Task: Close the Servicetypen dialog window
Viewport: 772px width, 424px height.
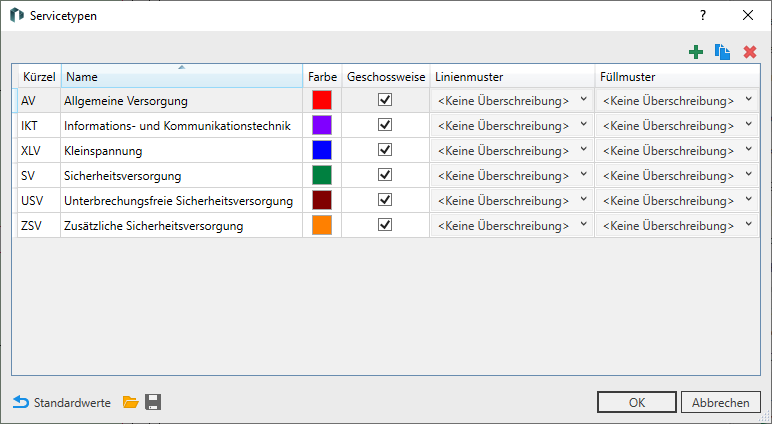Action: 748,15
